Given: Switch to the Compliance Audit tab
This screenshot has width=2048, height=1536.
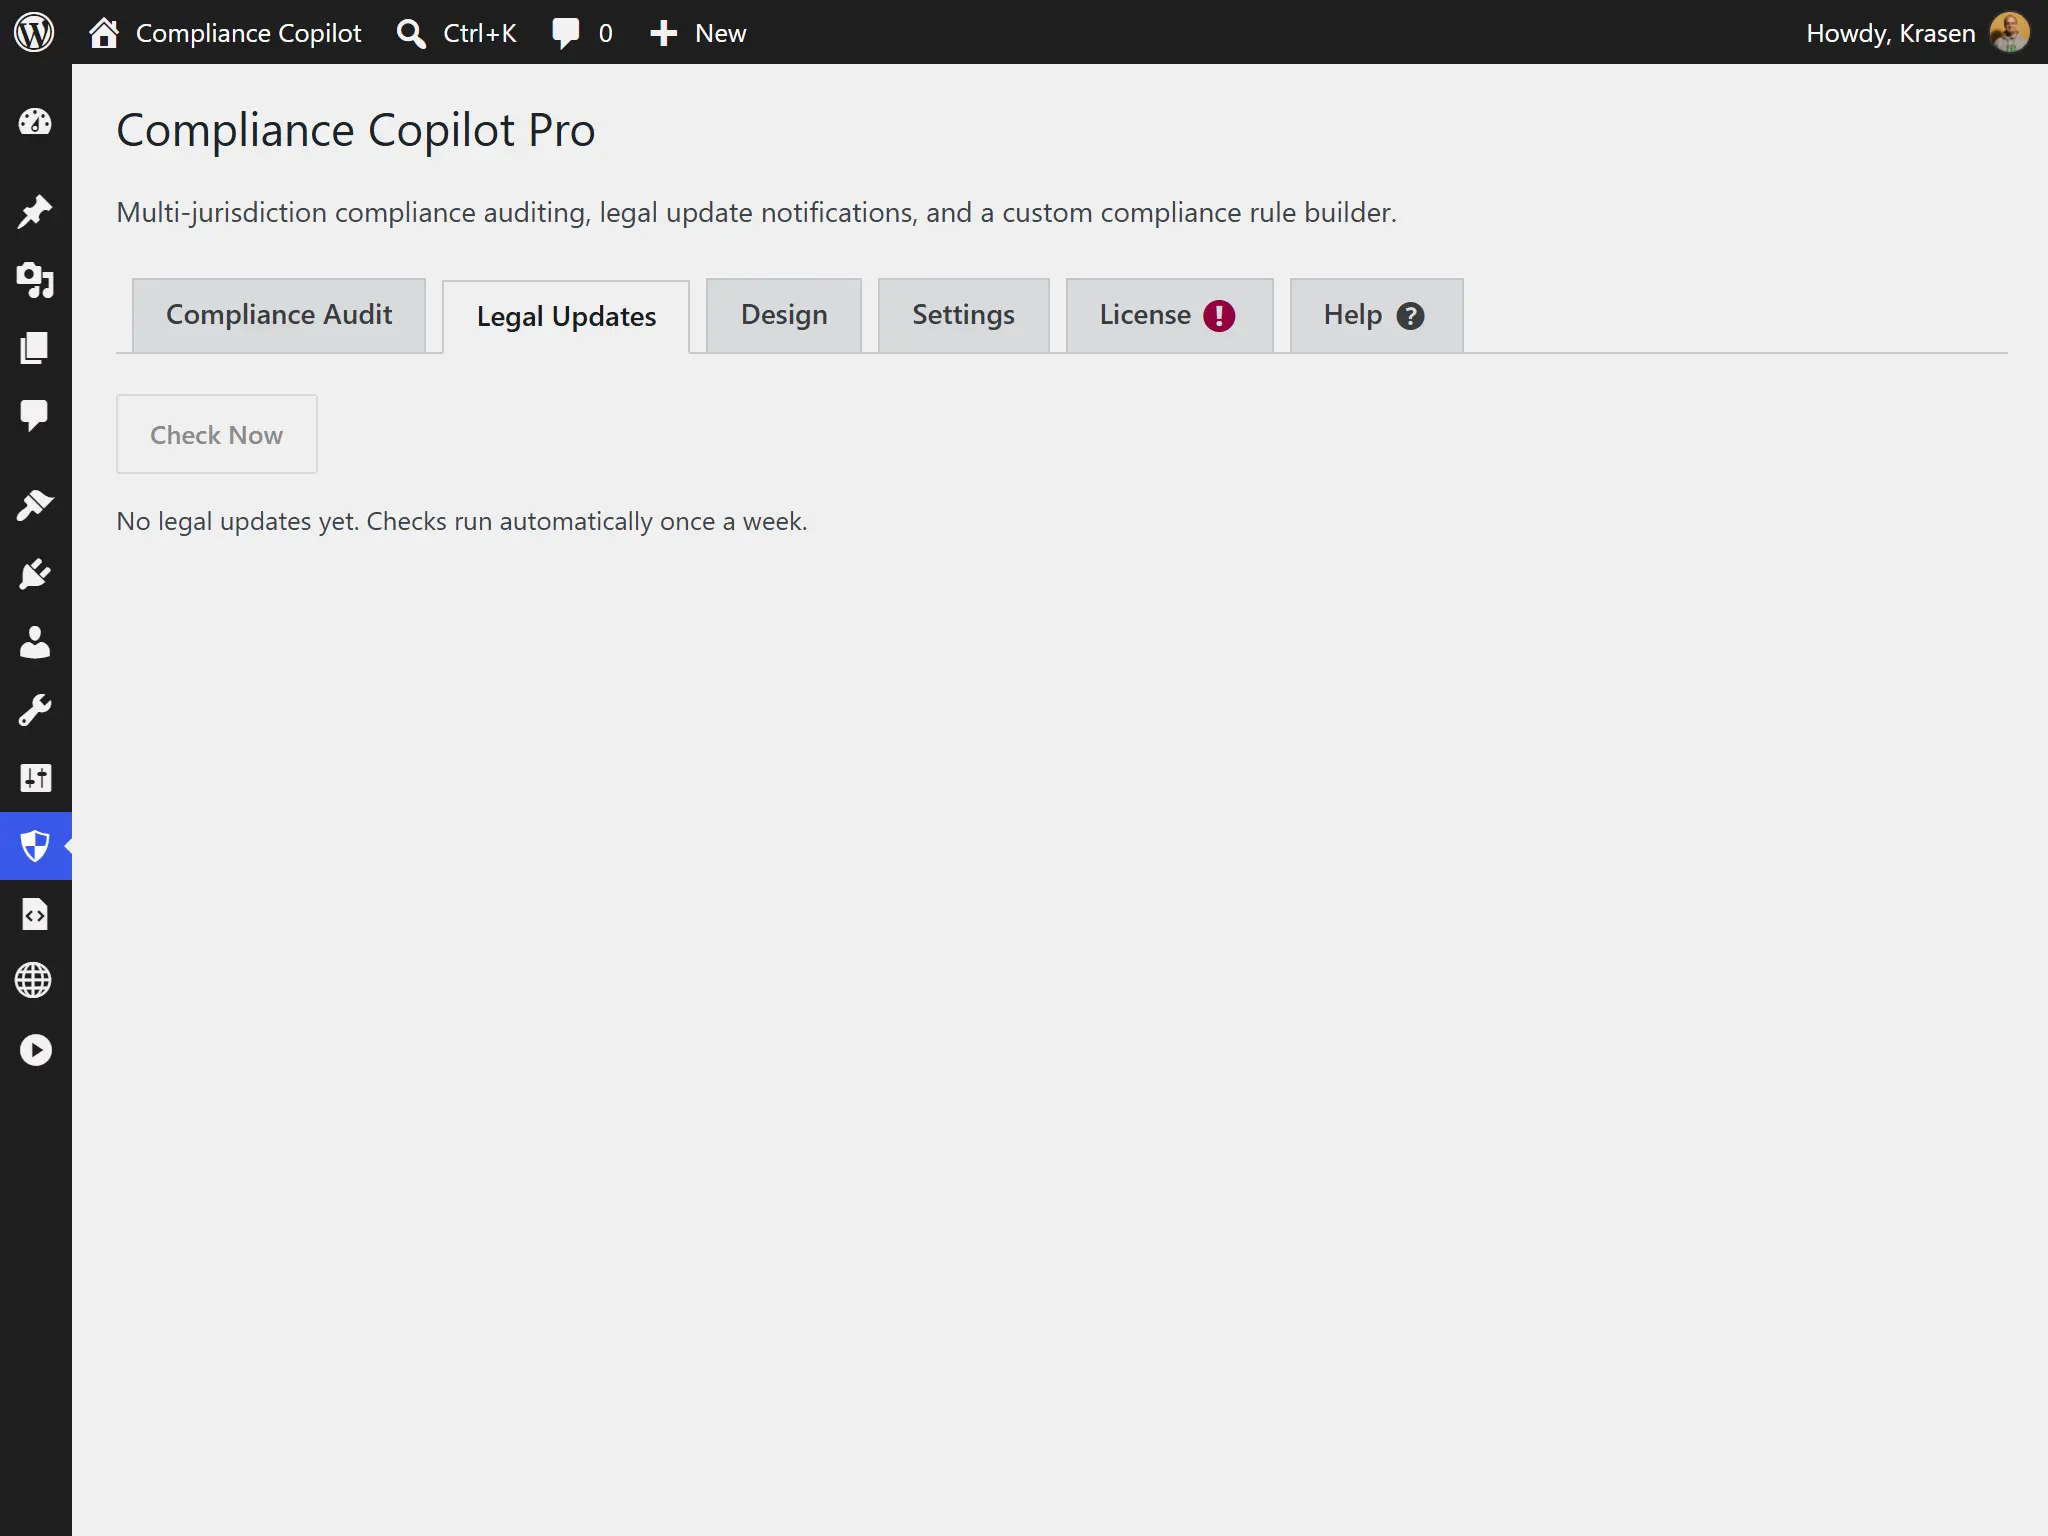Looking at the screenshot, I should click(x=279, y=315).
